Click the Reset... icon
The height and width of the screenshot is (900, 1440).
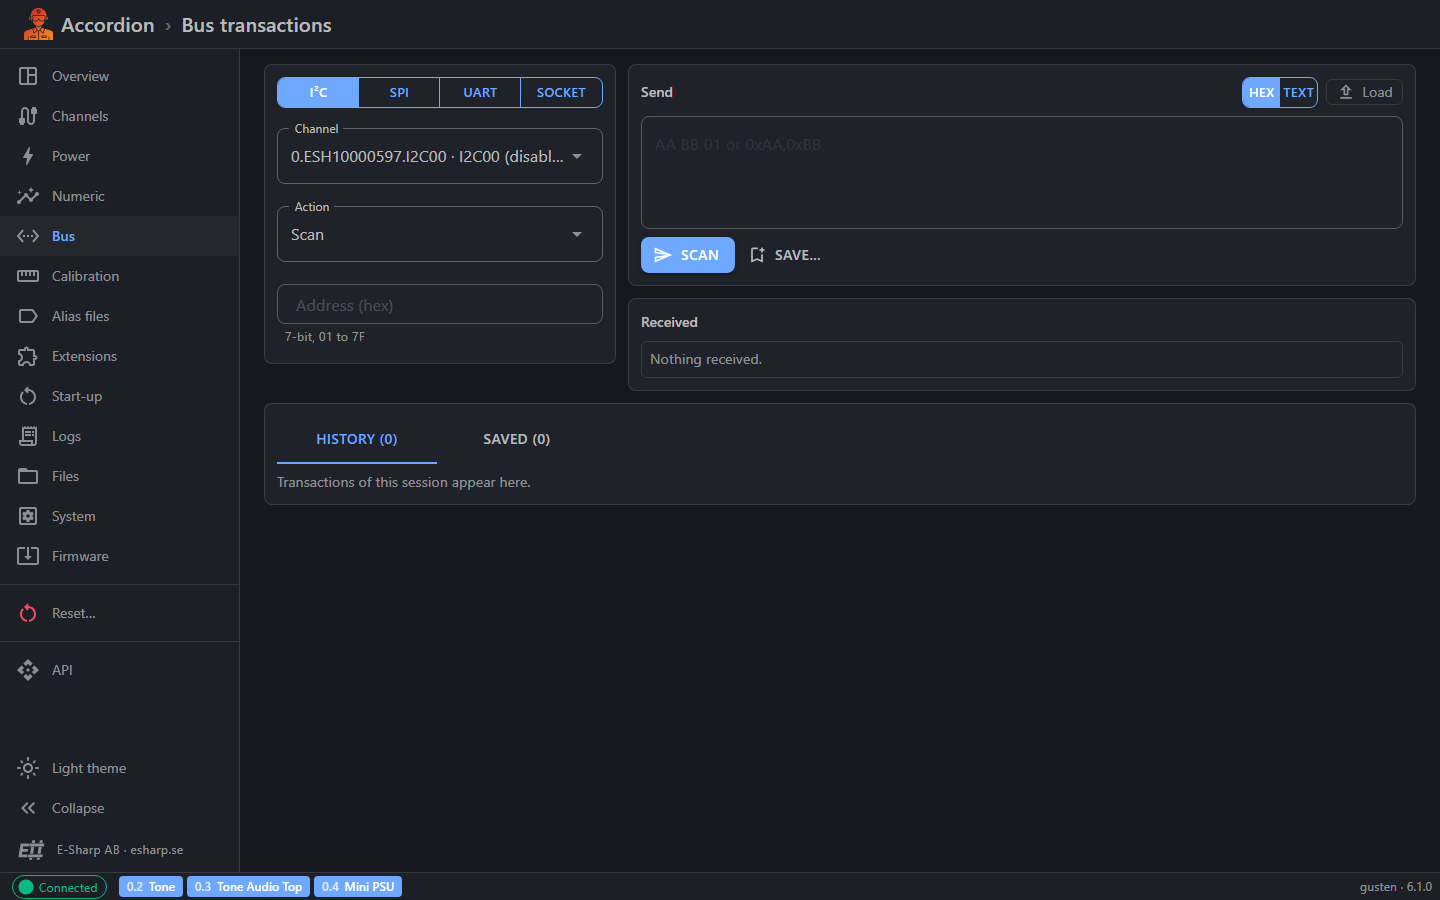point(28,613)
